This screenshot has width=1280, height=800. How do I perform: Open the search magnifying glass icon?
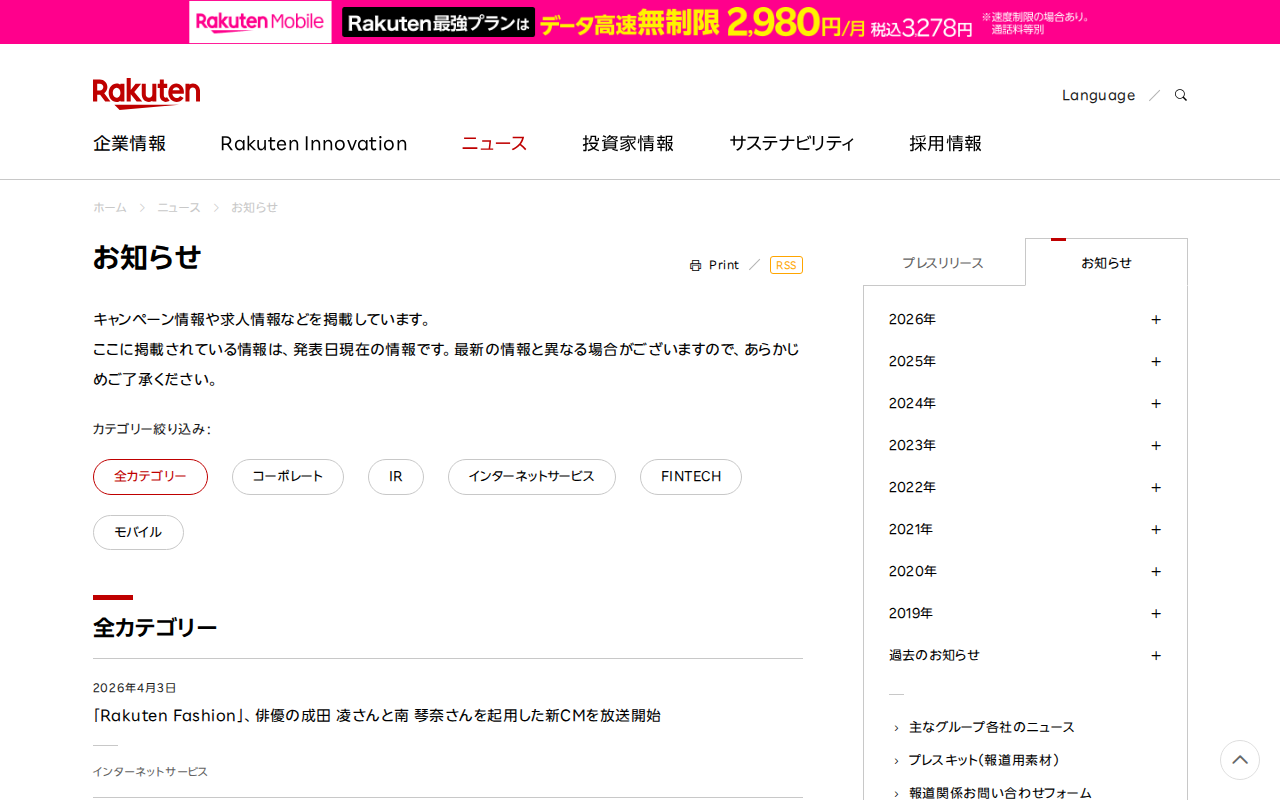click(x=1180, y=94)
